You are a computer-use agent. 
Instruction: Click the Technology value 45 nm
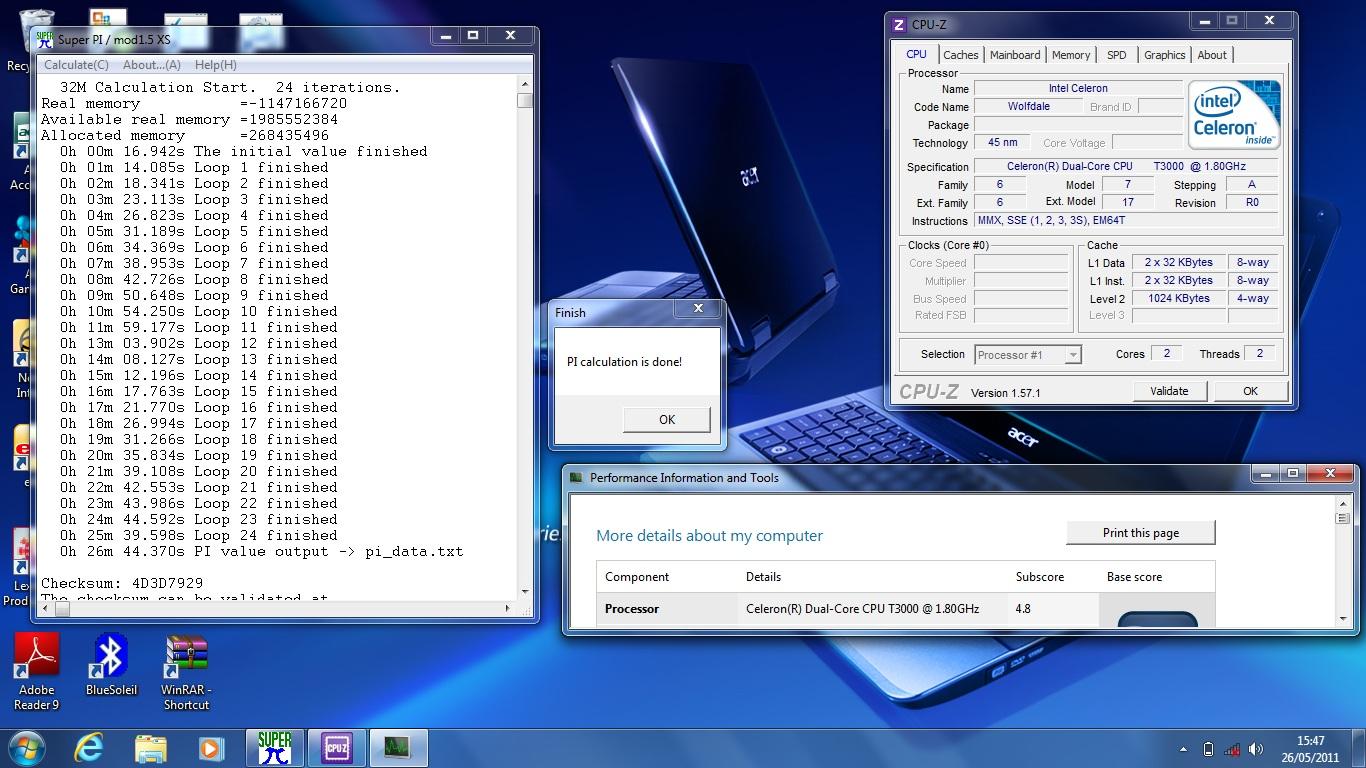[1002, 143]
